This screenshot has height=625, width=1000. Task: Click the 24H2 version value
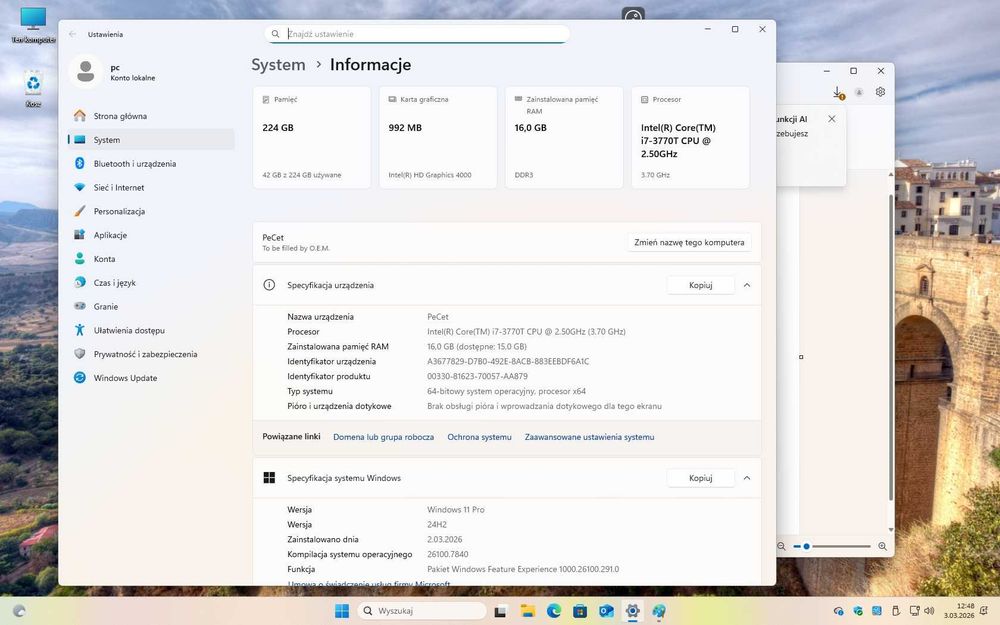(x=437, y=524)
